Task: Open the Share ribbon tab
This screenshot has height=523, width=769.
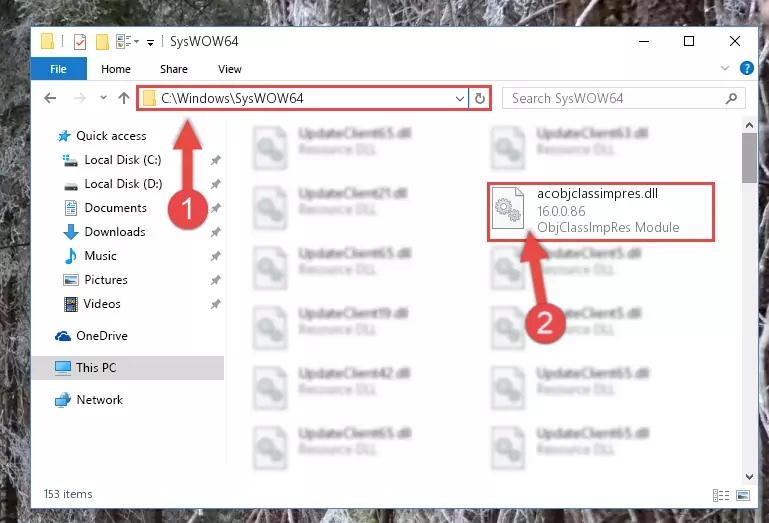Action: (174, 69)
